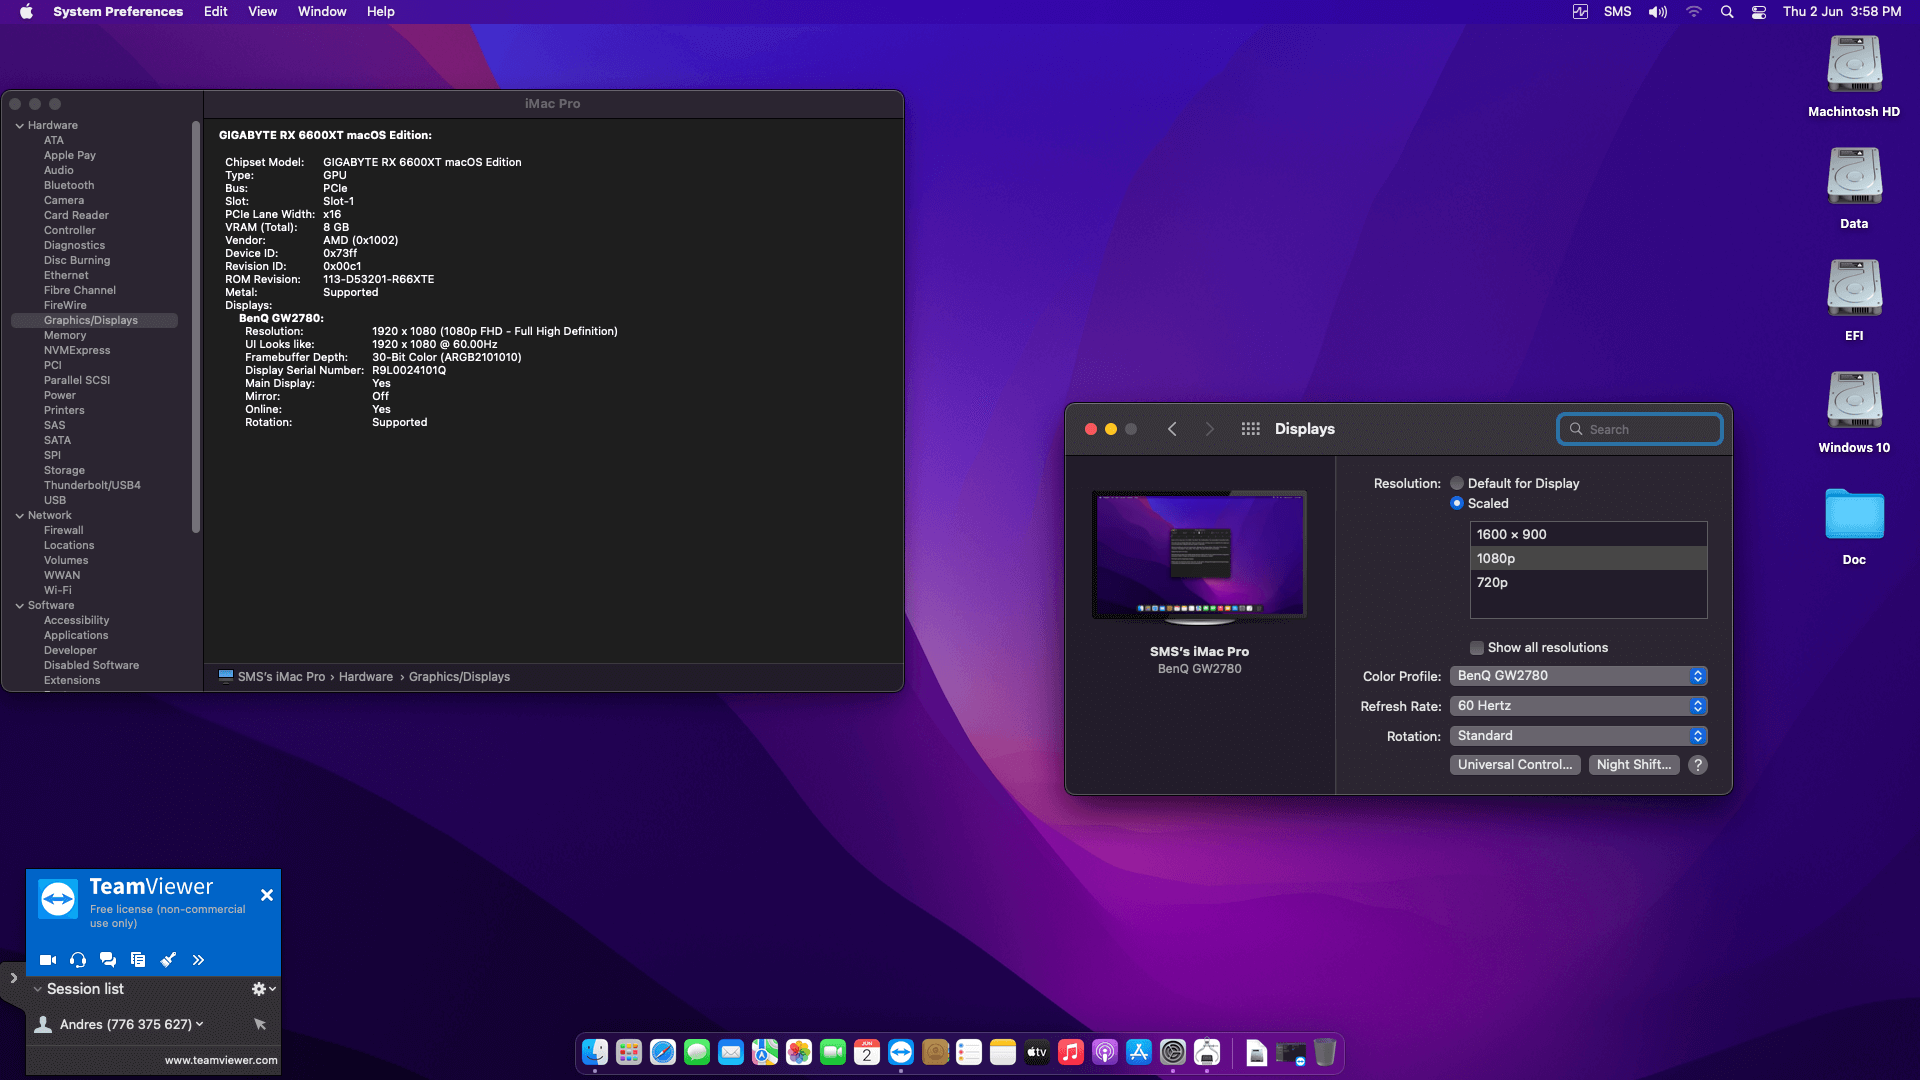Select the Scaled resolution radio button
The height and width of the screenshot is (1080, 1920).
(1457, 503)
